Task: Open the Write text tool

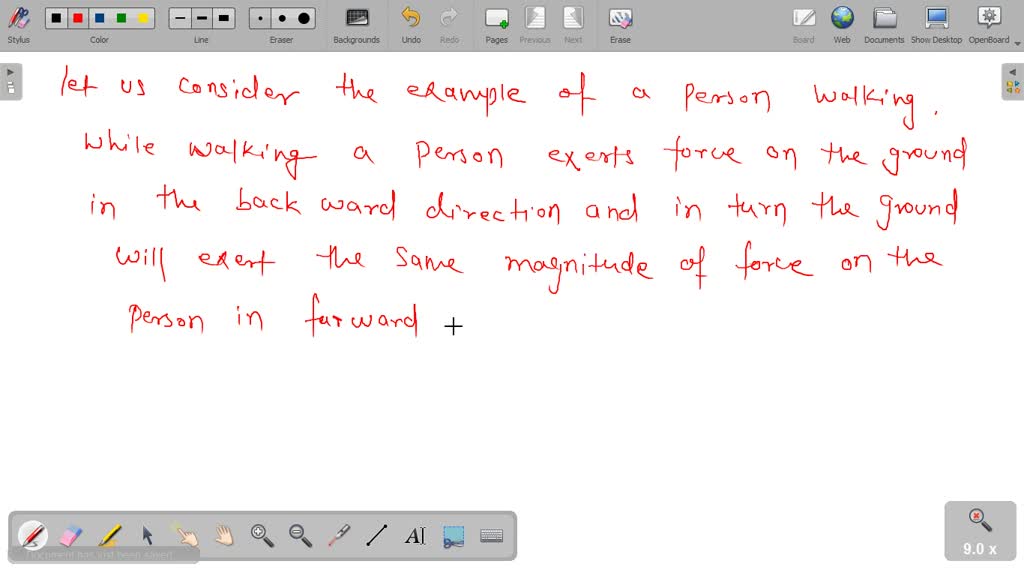Action: [x=415, y=537]
